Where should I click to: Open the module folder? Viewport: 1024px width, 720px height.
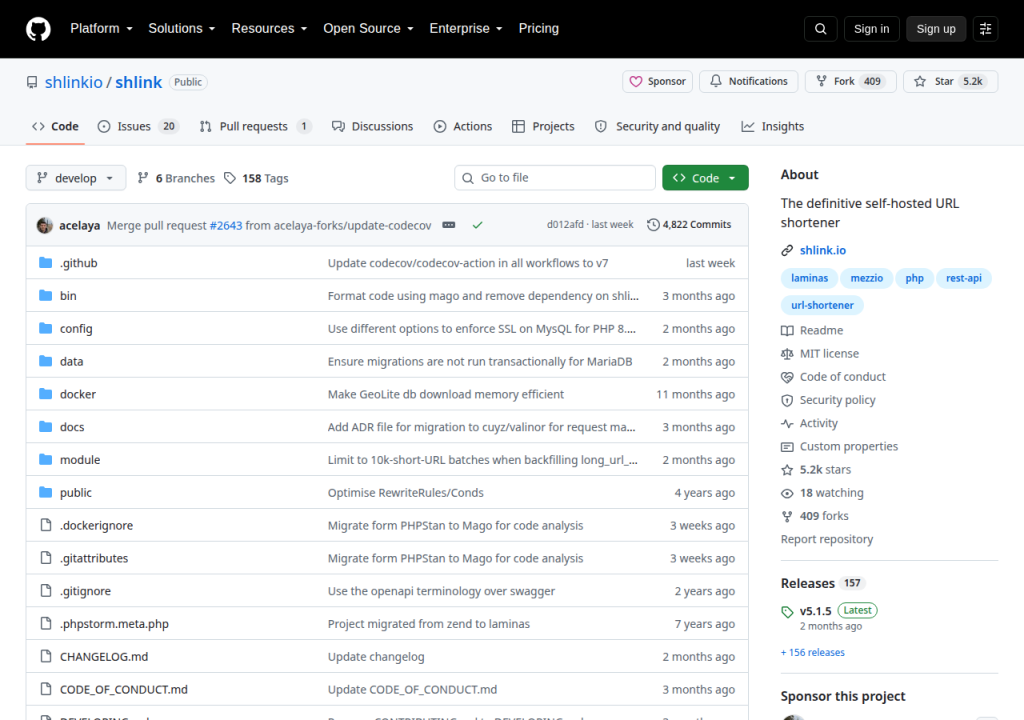(x=80, y=459)
